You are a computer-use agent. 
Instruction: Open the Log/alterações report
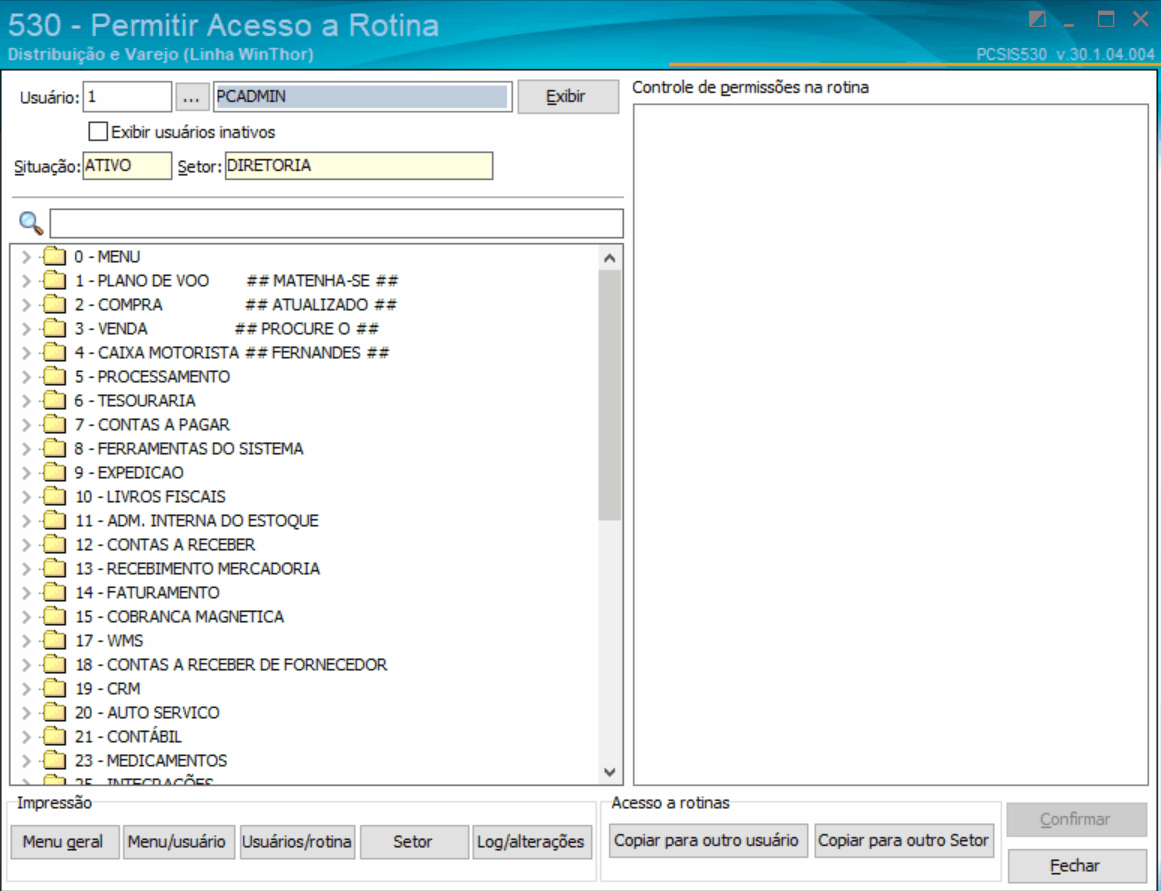(x=532, y=841)
